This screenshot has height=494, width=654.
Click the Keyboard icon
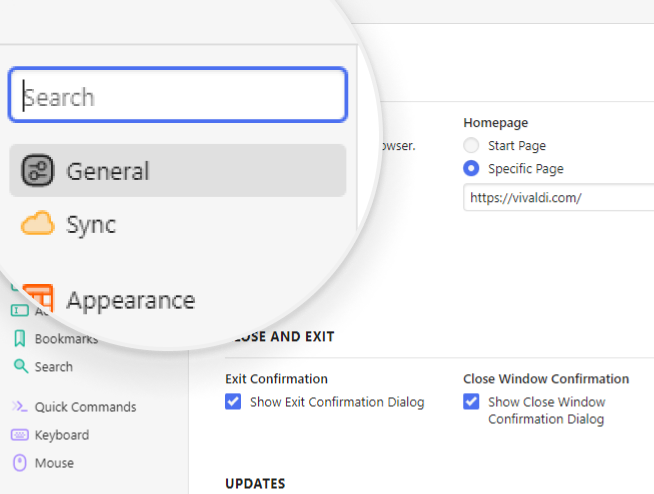[20, 435]
